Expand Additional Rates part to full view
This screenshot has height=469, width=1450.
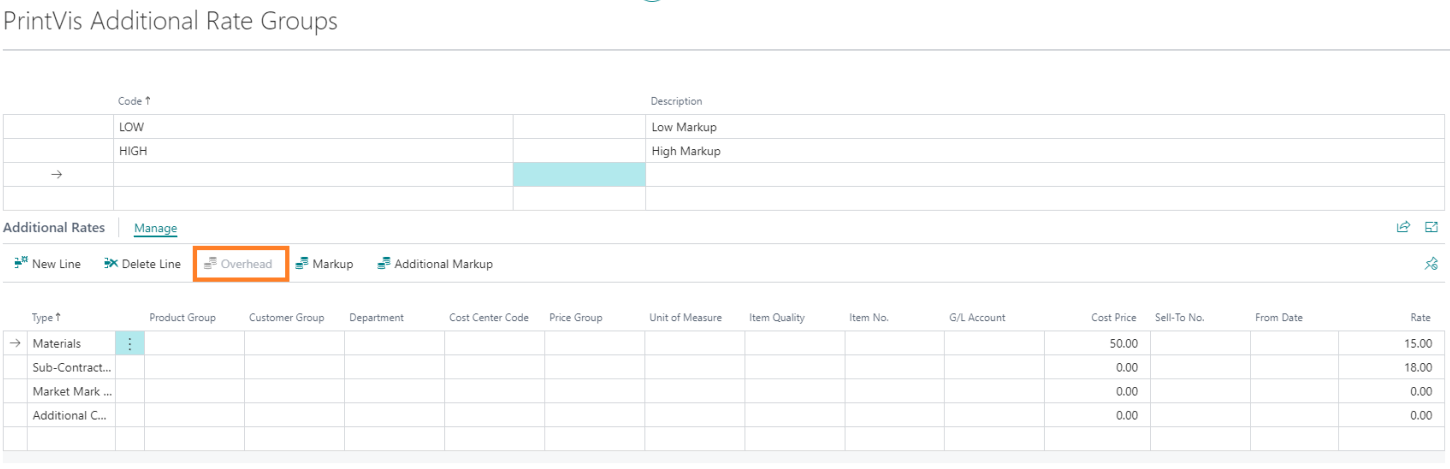tap(1431, 227)
